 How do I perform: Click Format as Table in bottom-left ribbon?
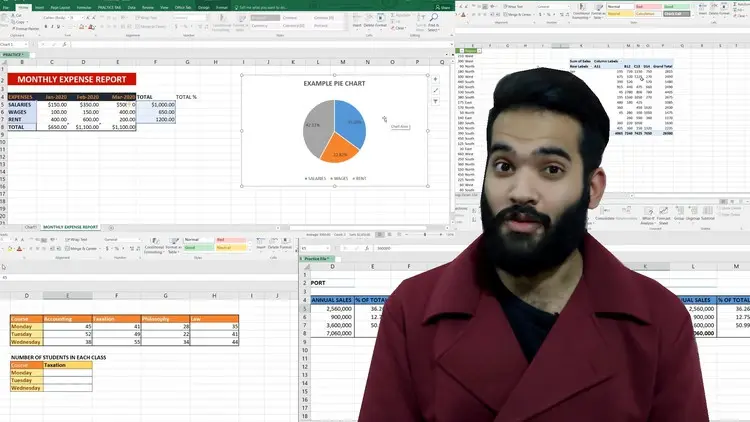pos(173,246)
